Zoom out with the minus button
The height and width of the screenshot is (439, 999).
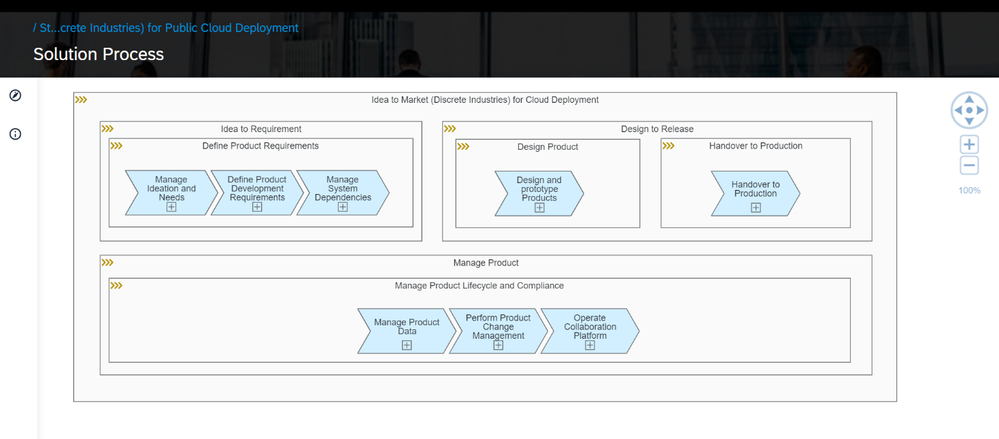point(969,166)
